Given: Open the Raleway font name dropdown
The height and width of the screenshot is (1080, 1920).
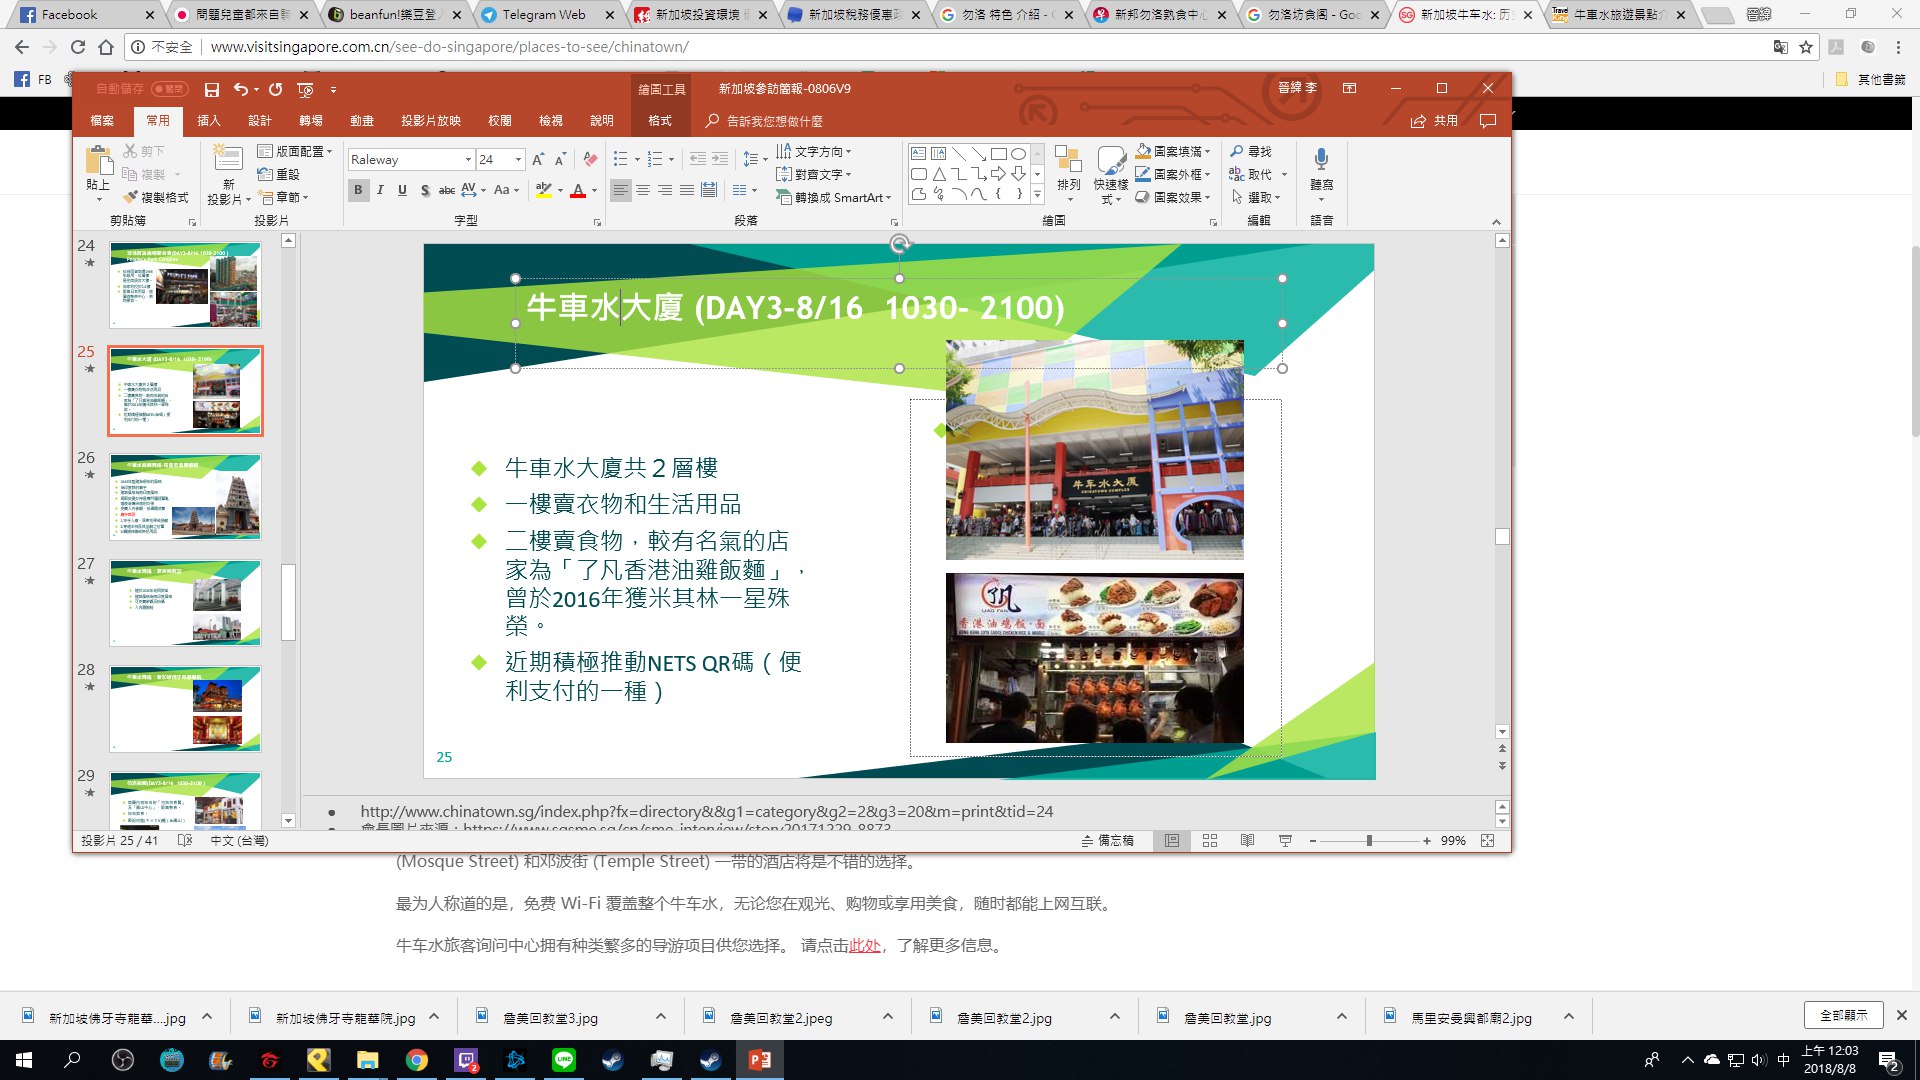Looking at the screenshot, I should point(468,160).
